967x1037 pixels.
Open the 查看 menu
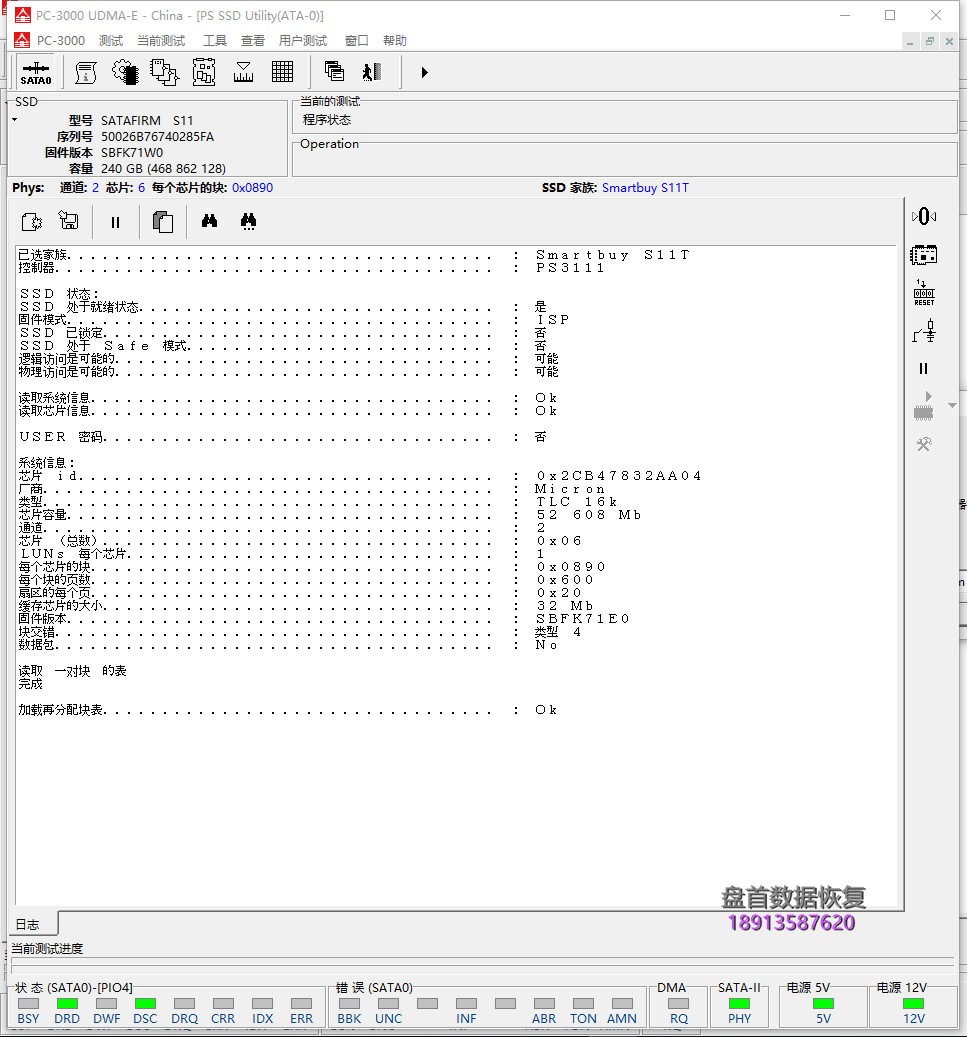[x=253, y=40]
